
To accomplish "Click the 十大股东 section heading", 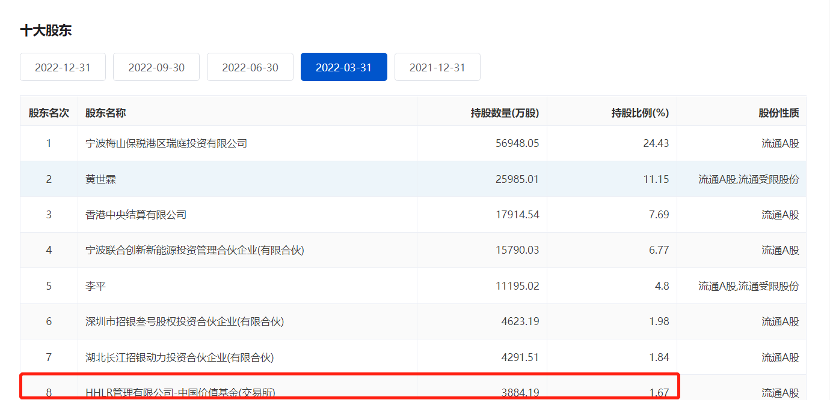I will 46,31.
